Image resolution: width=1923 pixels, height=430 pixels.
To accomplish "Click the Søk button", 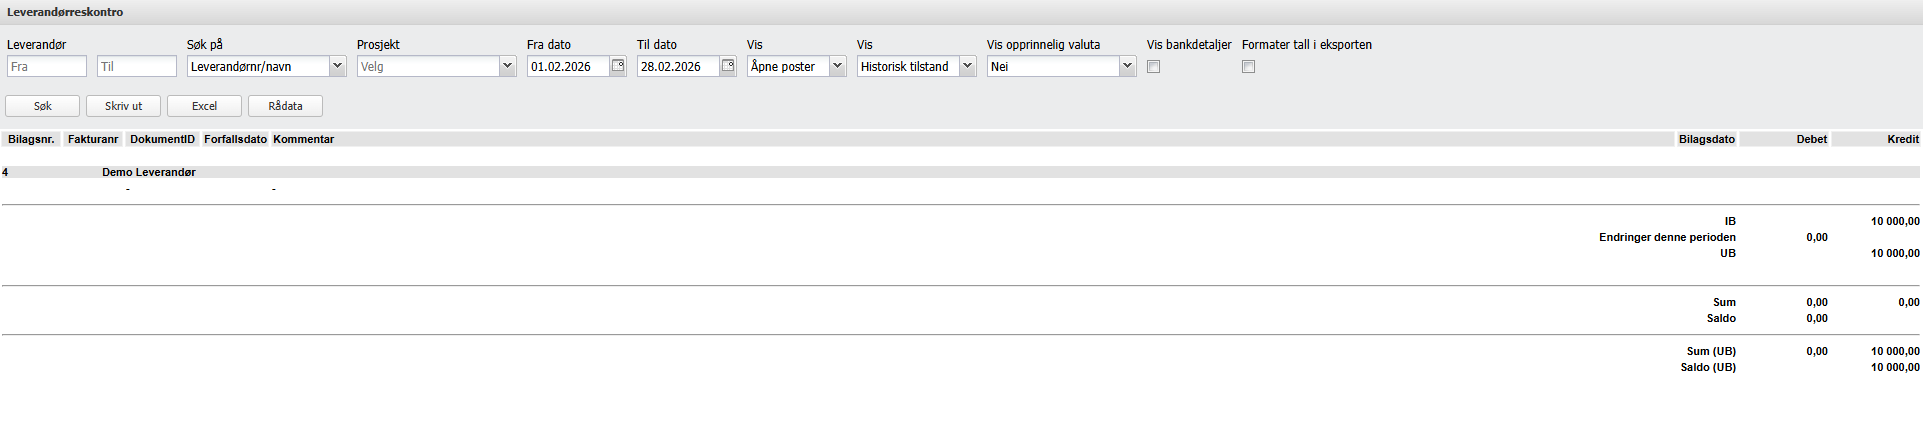I will pos(43,106).
